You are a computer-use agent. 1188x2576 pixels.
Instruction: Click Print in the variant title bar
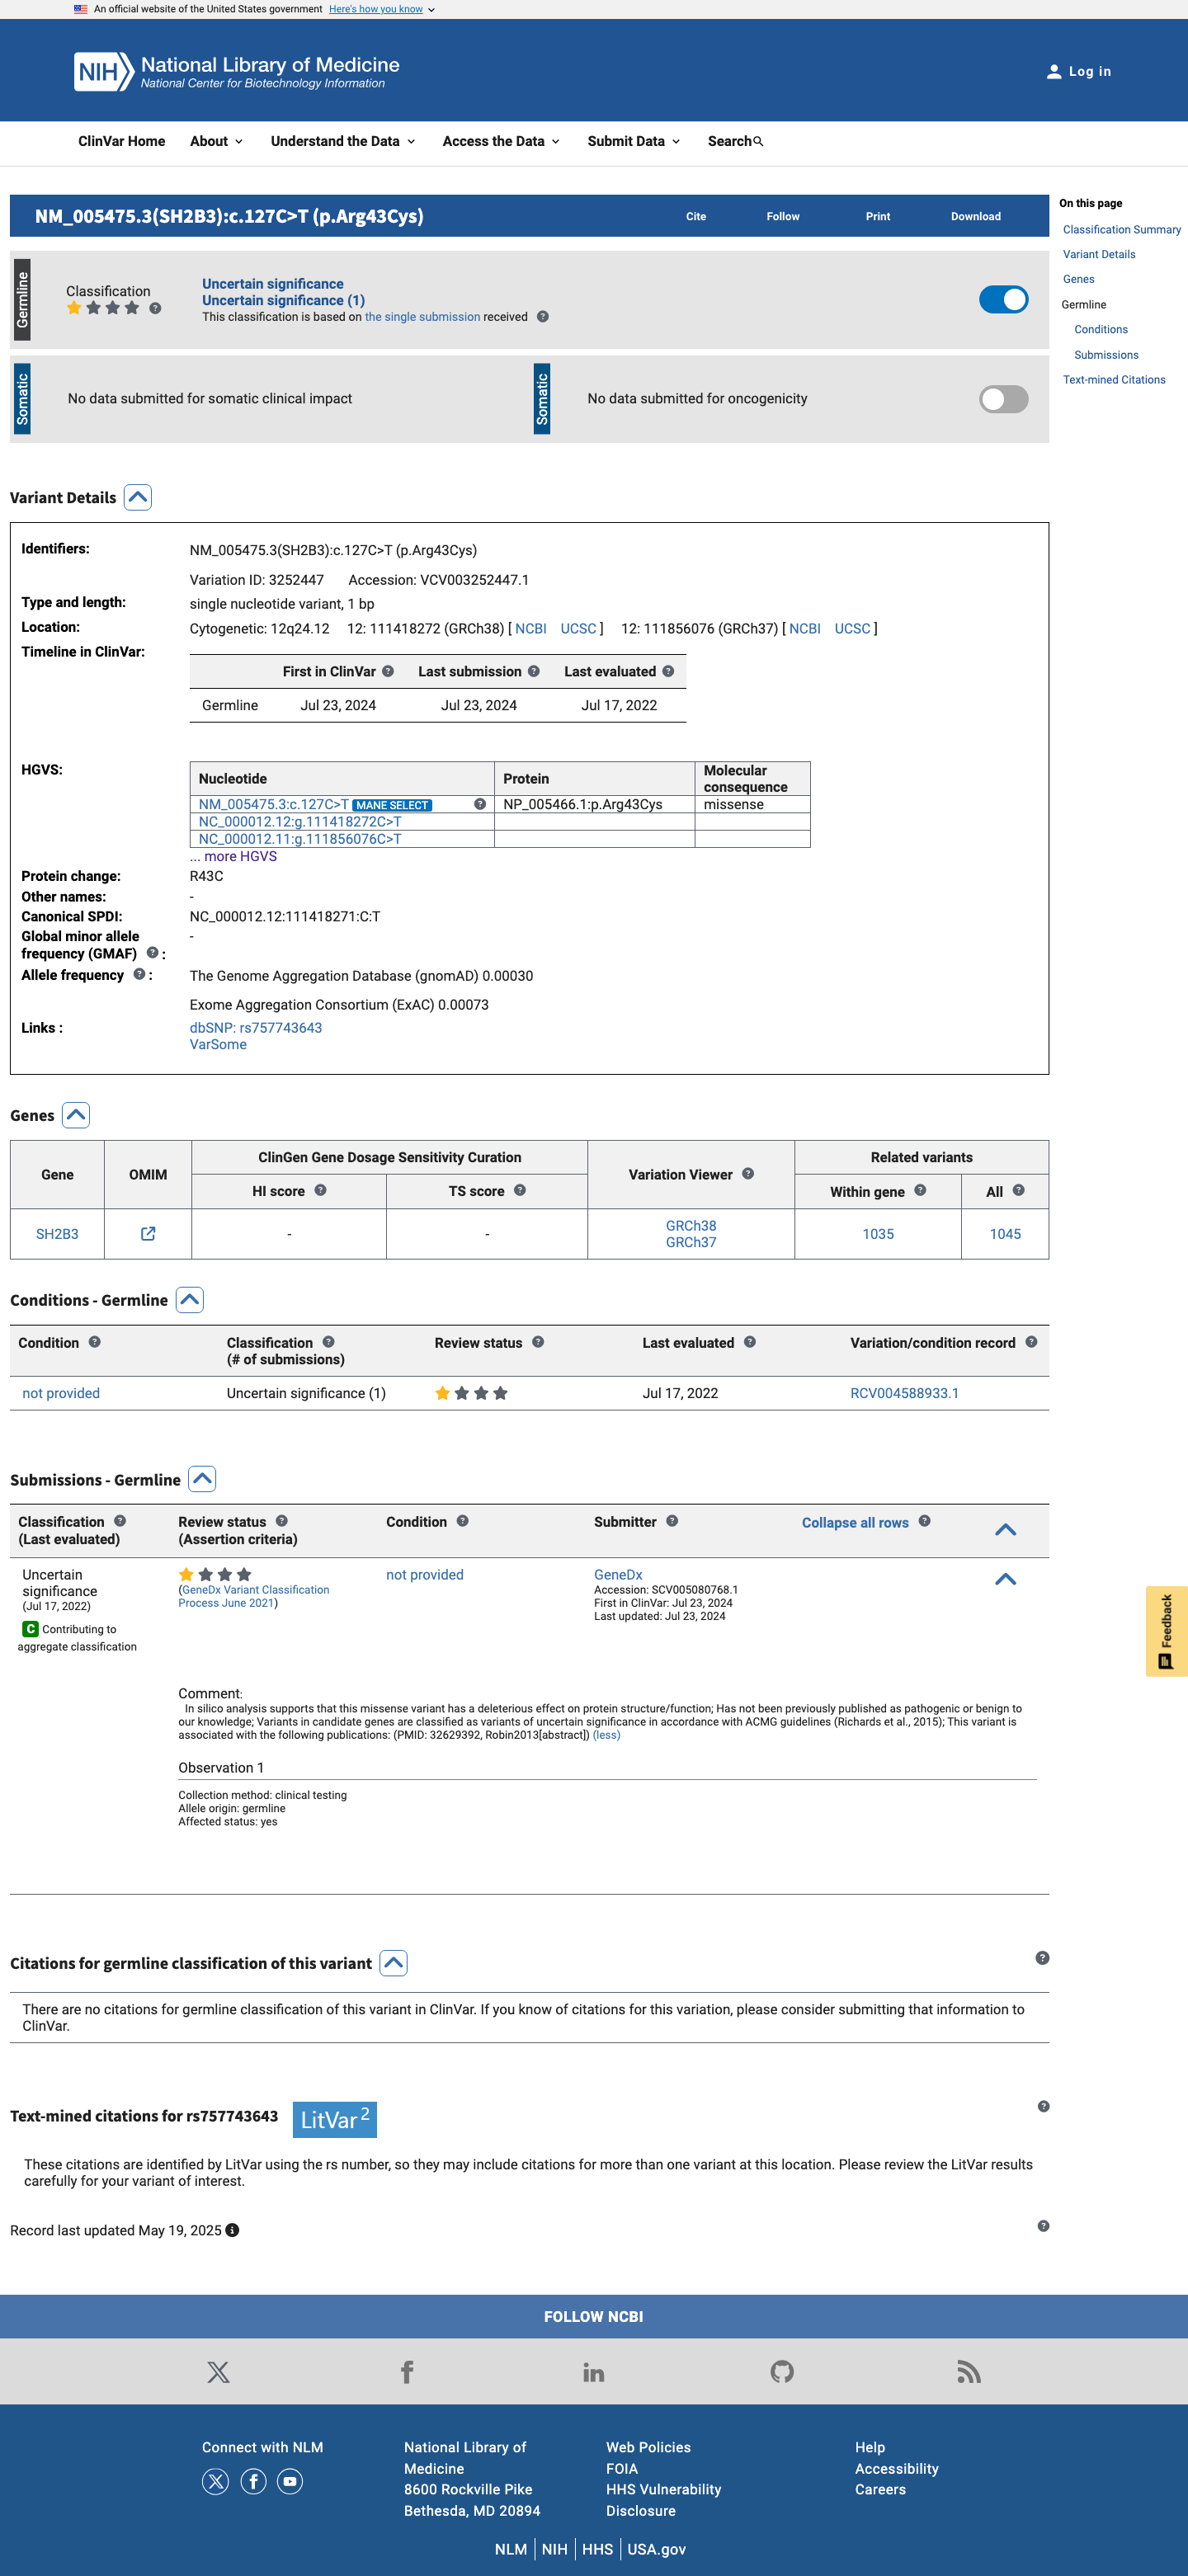point(878,216)
